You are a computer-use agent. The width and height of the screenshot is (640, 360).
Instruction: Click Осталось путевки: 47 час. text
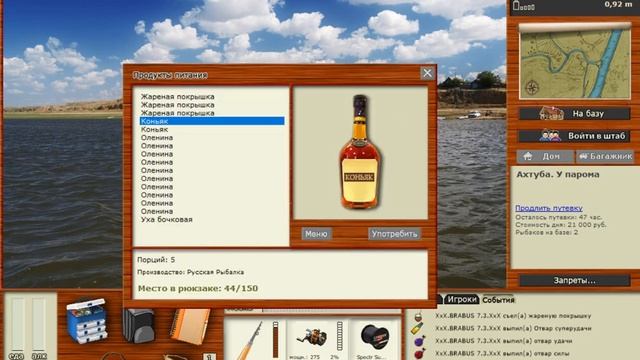point(558,218)
